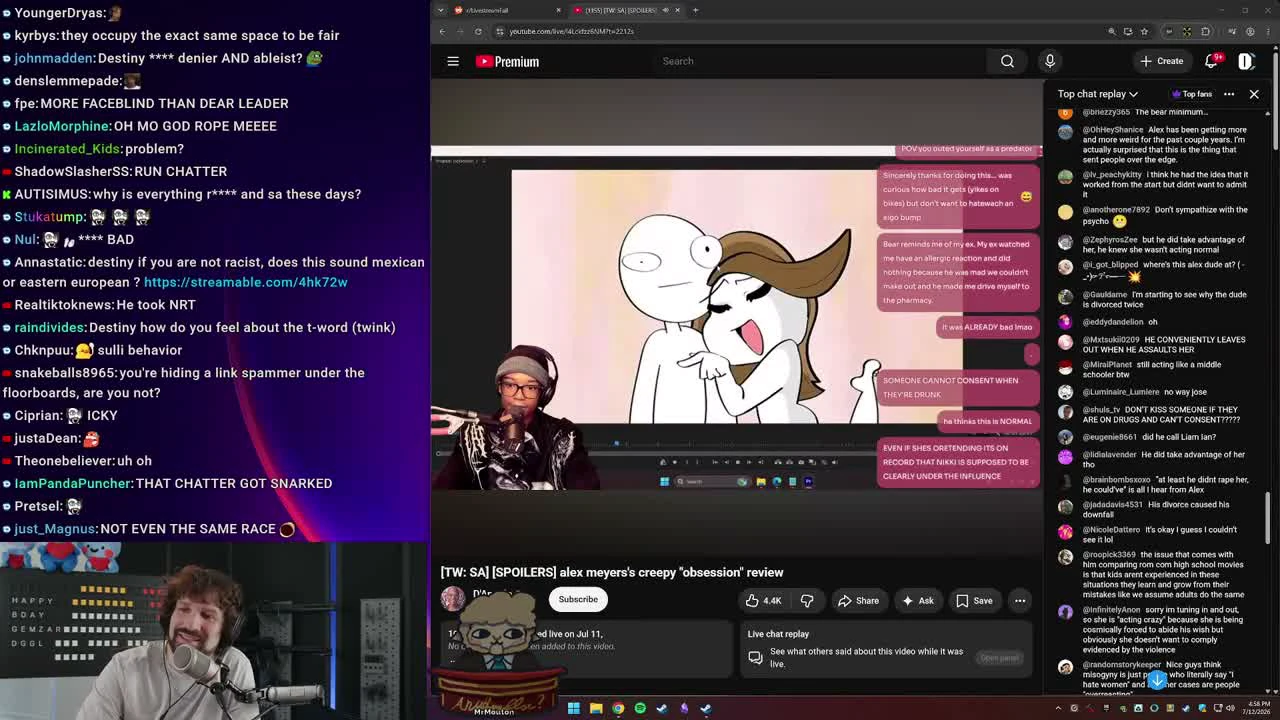Click @ZephyrosZee chat replay message
Image resolution: width=1280 pixels, height=720 pixels.
tap(1157, 246)
